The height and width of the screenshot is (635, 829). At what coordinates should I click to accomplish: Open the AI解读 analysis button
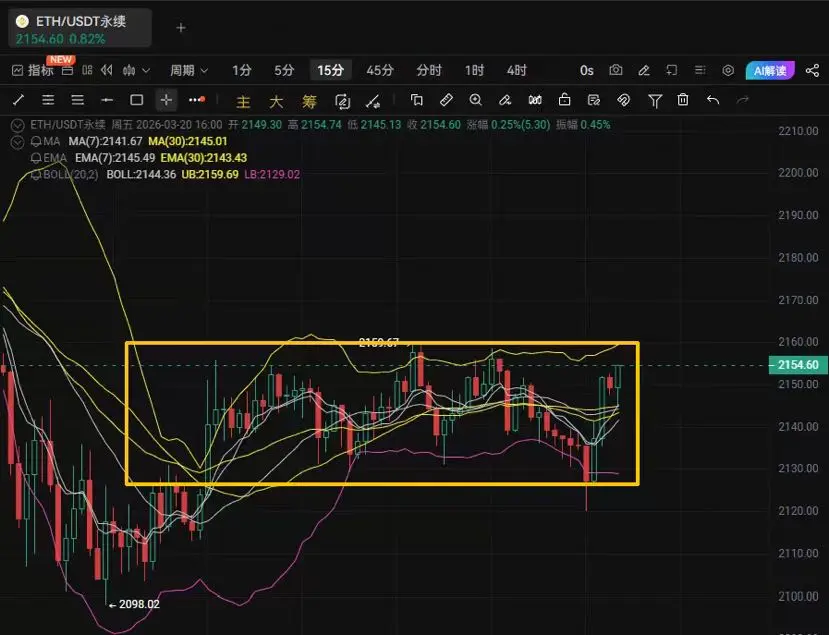coord(770,70)
